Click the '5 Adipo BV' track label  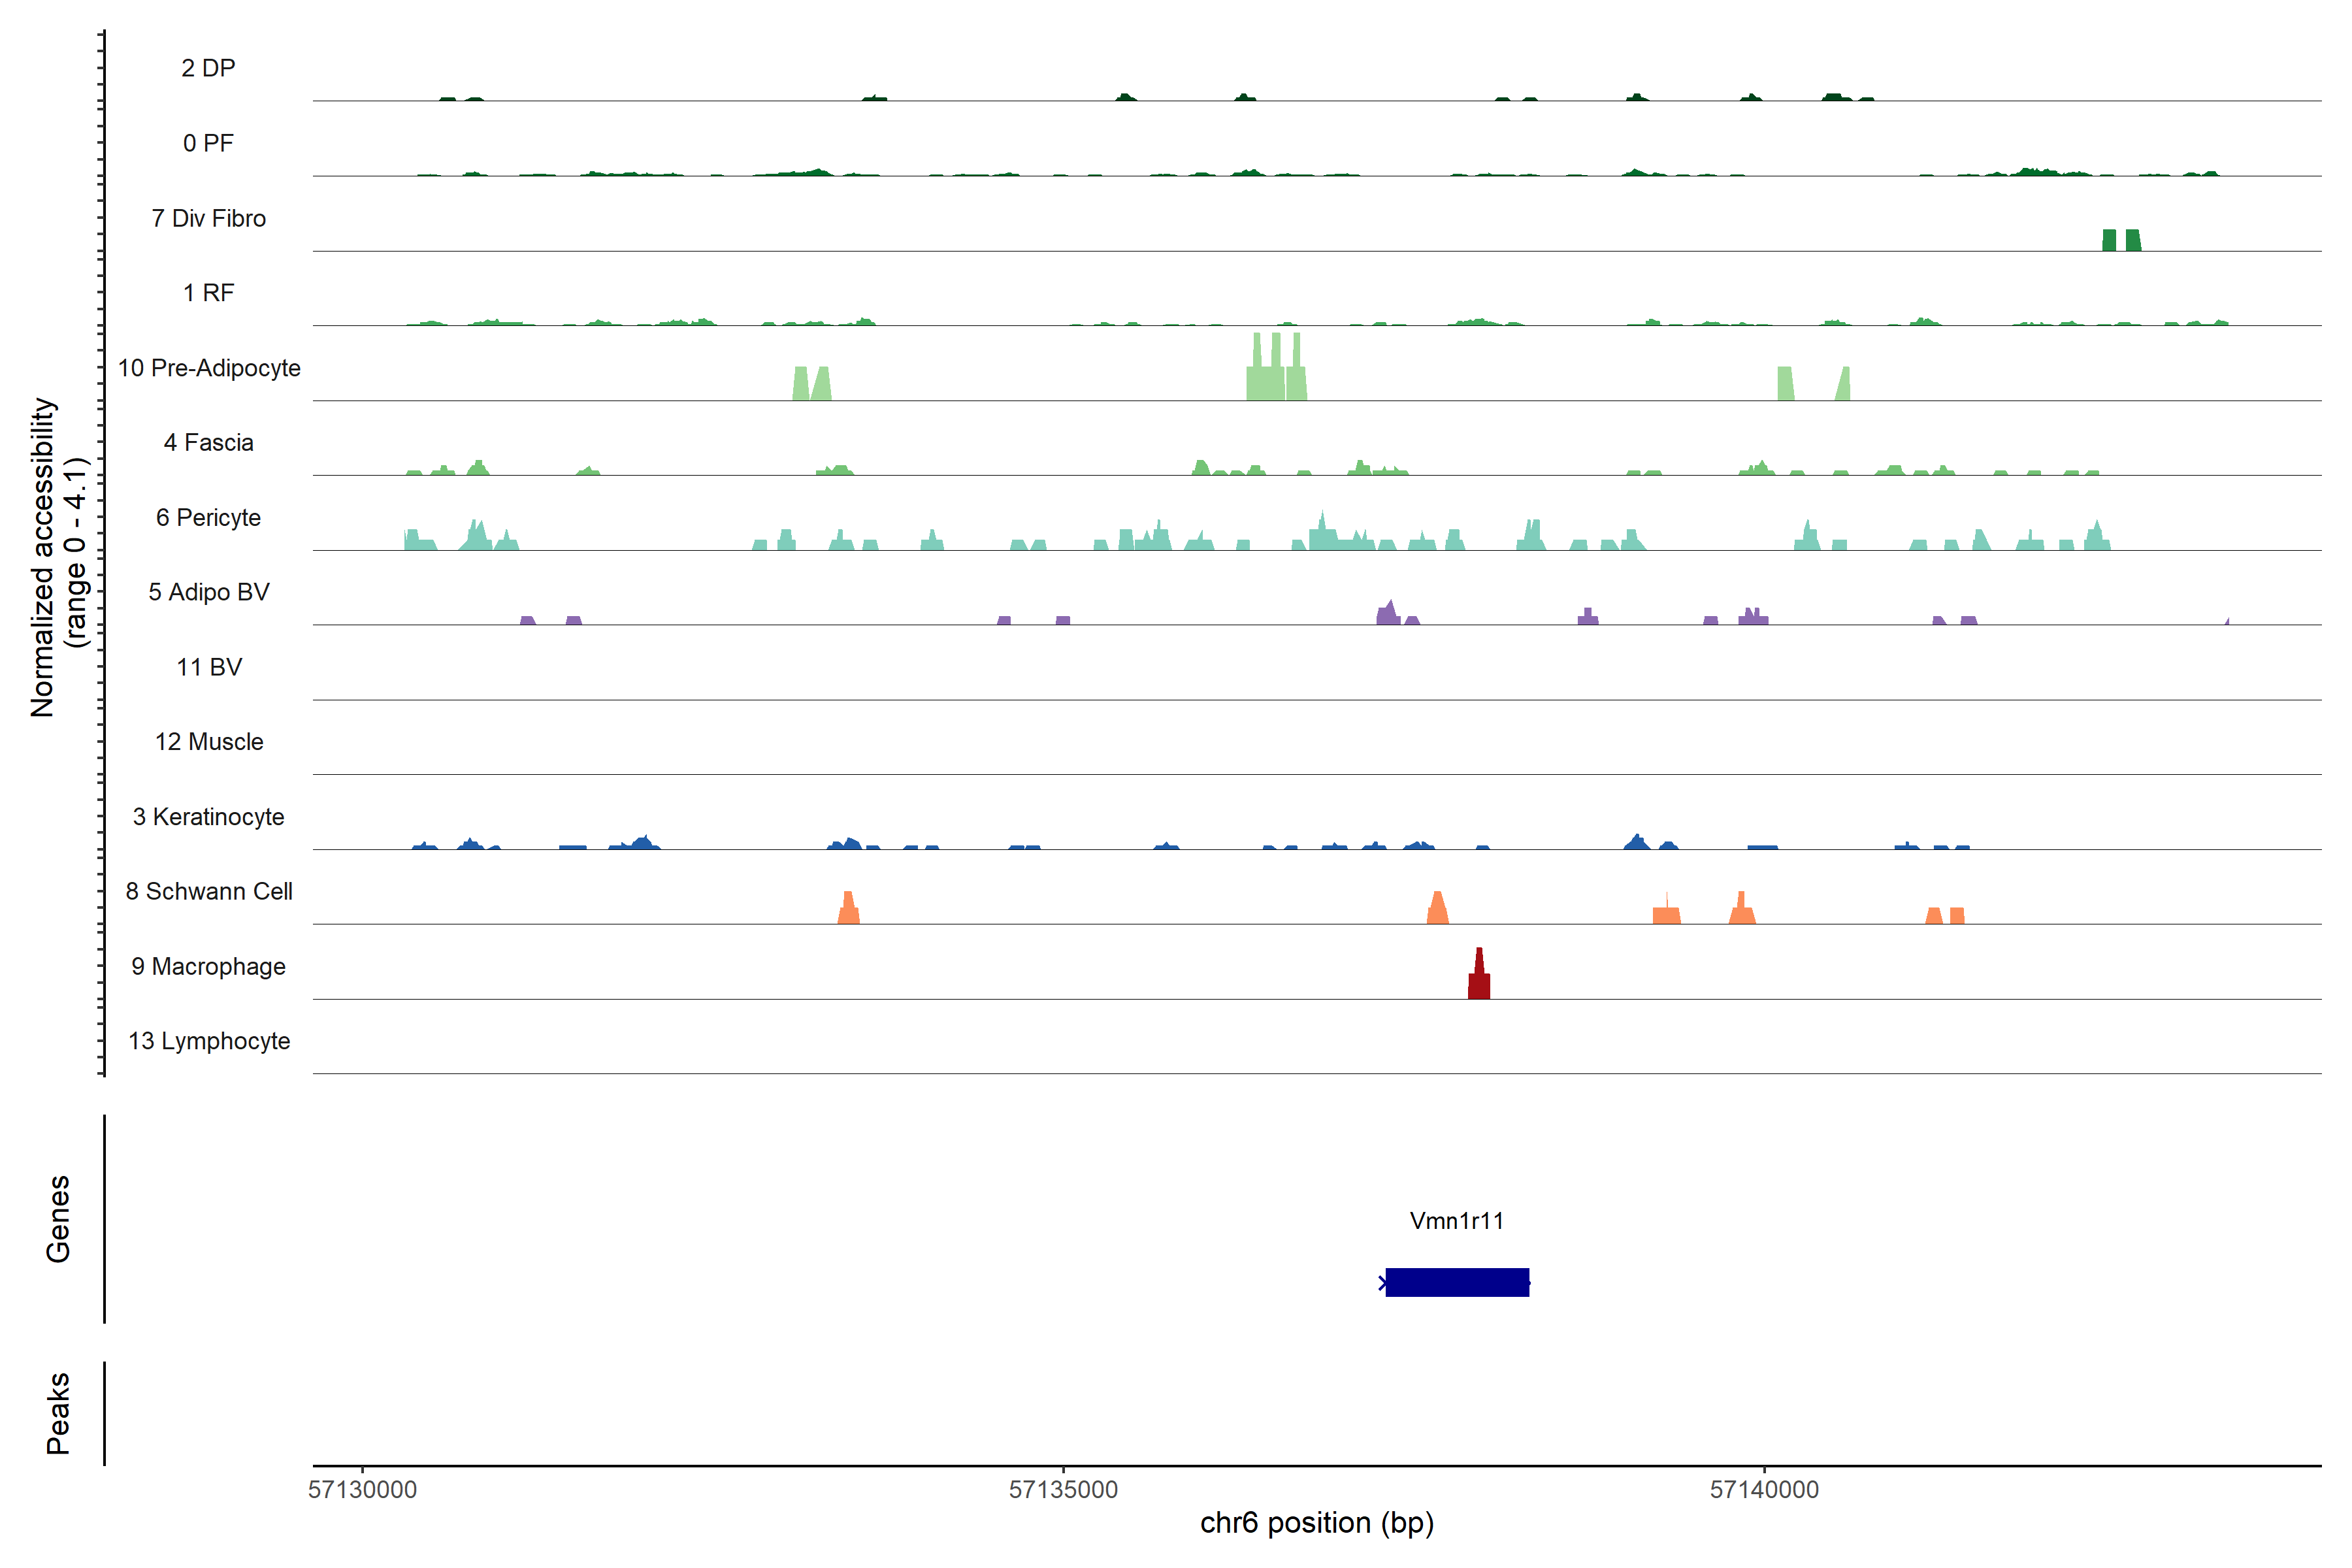click(209, 592)
